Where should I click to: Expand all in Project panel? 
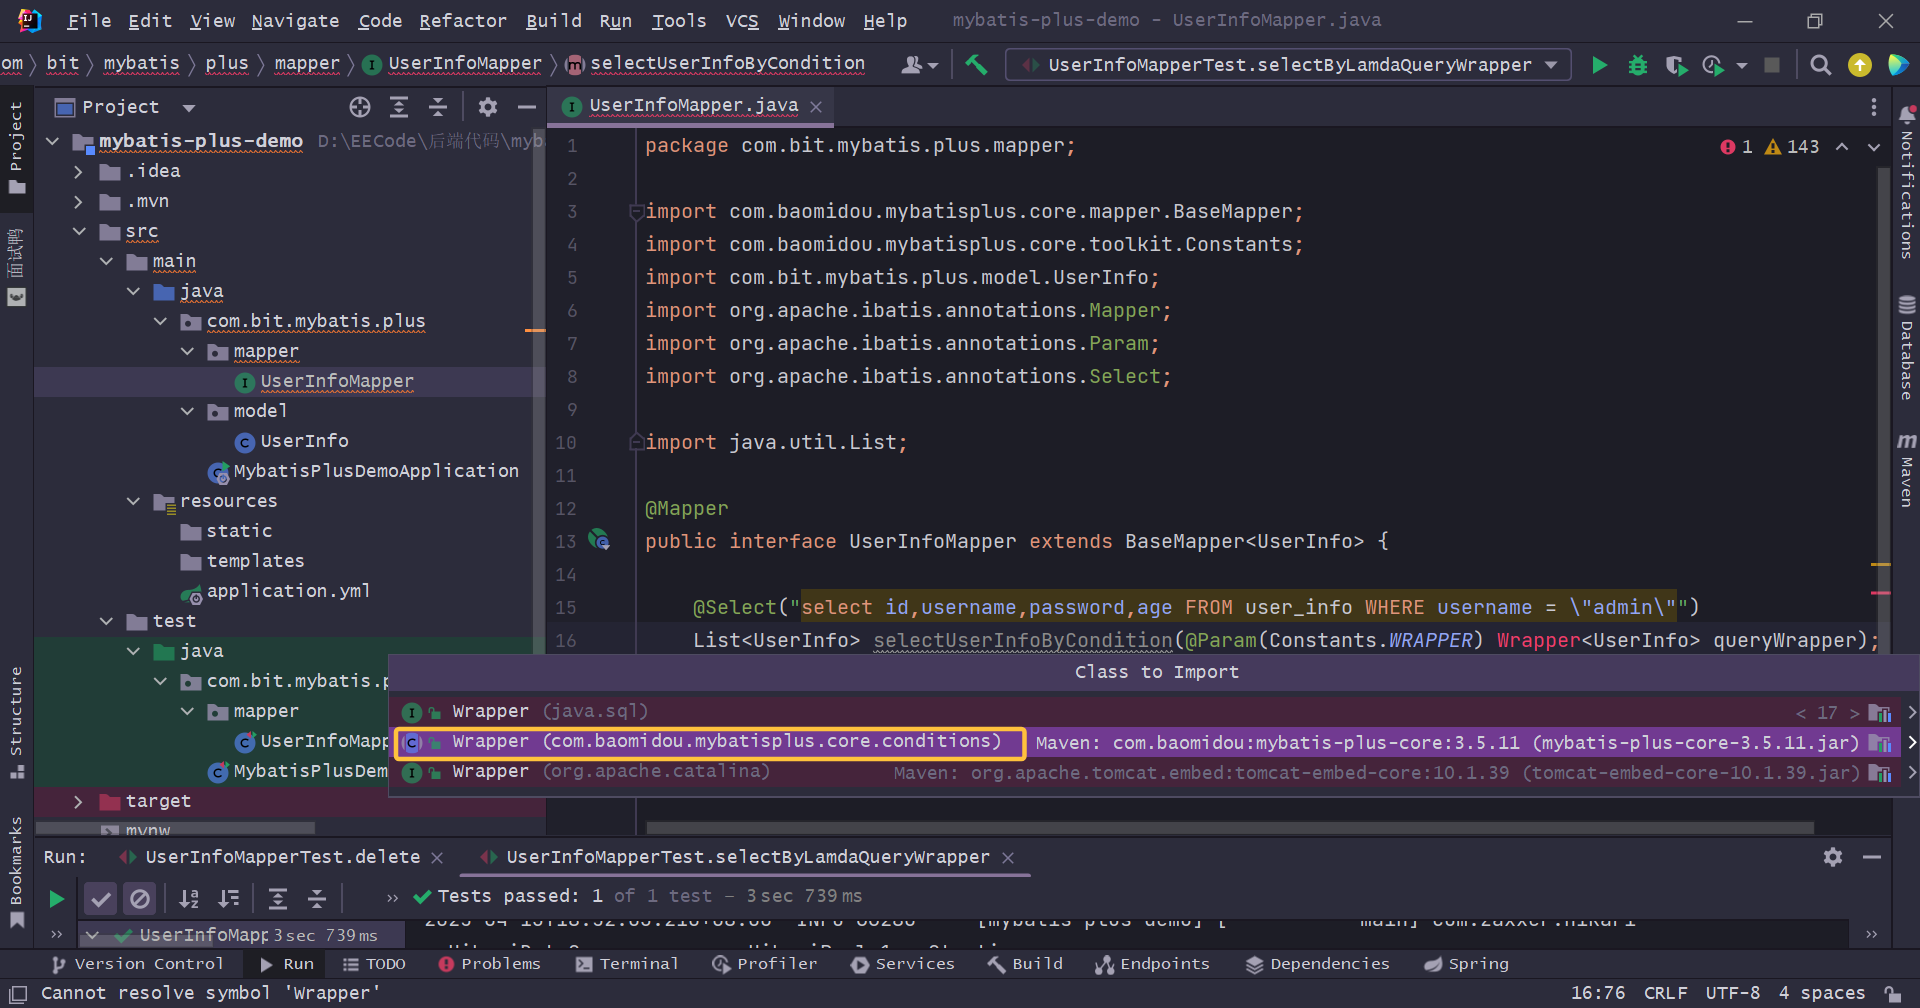399,107
